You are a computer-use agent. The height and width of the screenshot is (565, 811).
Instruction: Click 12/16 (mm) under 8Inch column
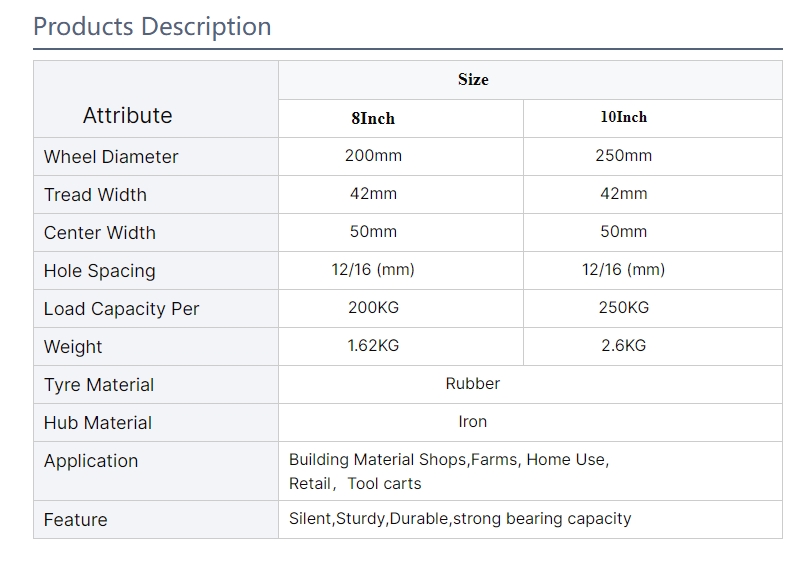[373, 270]
